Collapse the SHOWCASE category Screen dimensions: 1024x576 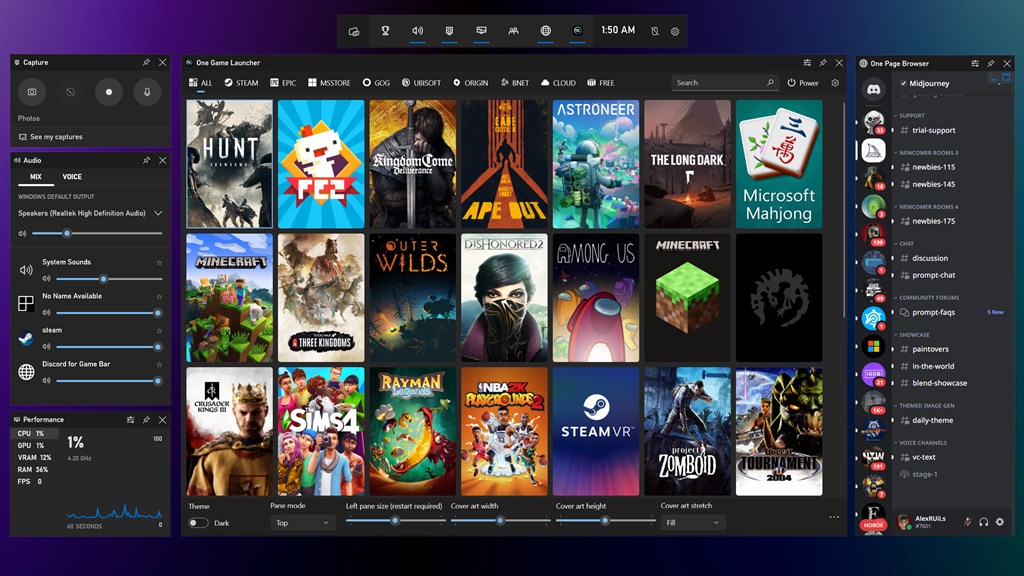pyautogui.click(x=912, y=334)
